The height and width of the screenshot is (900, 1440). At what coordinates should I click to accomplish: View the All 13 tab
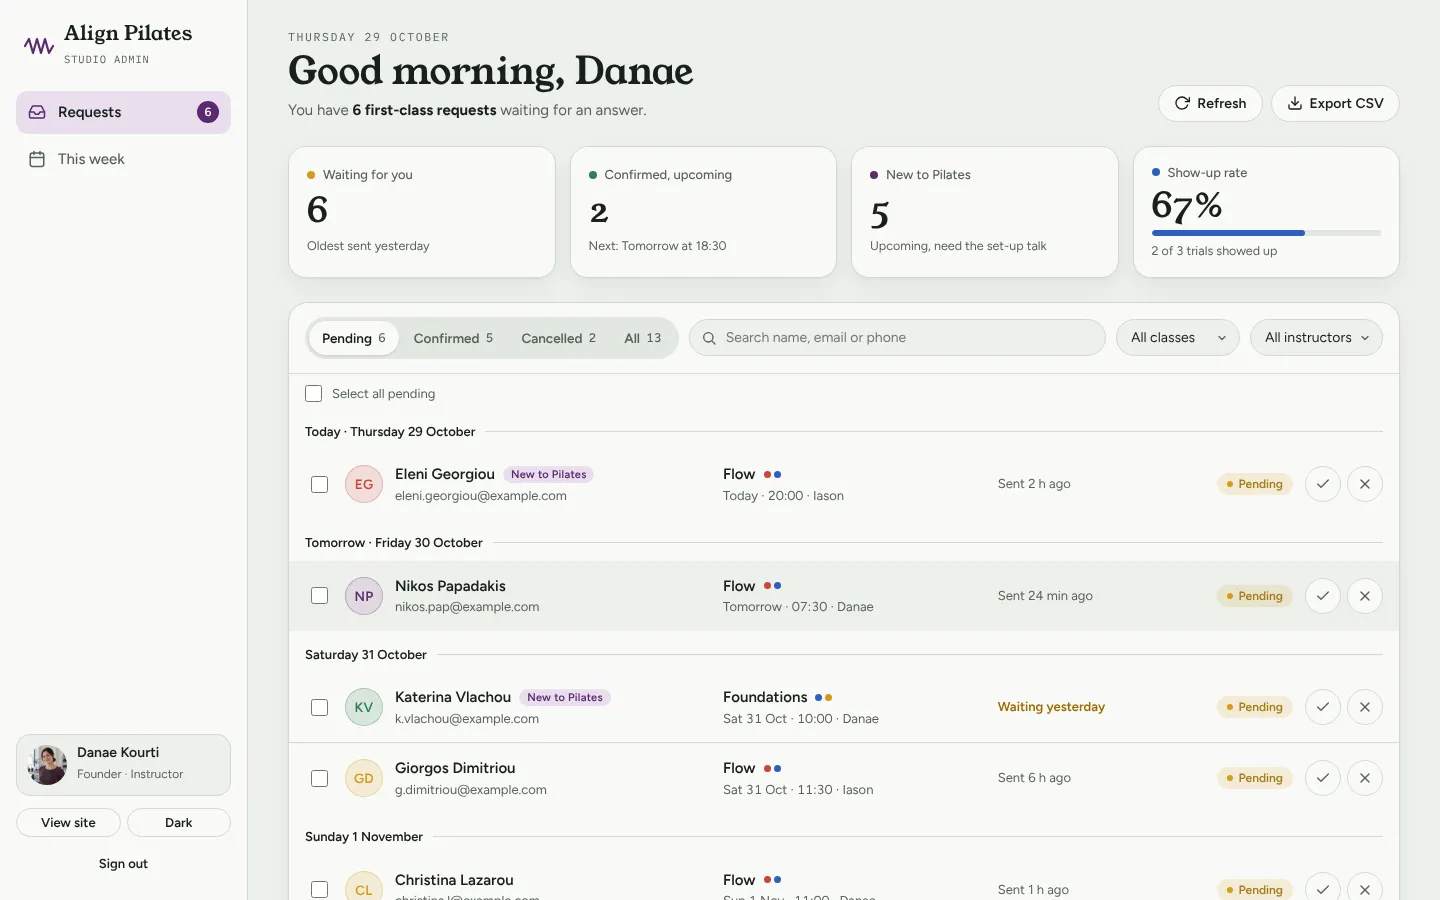(643, 338)
